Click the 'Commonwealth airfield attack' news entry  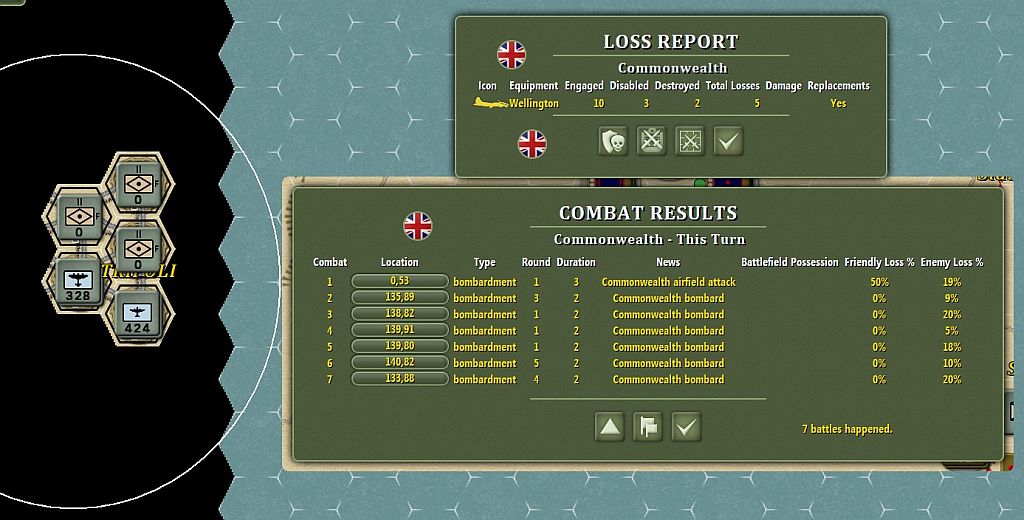click(x=668, y=282)
